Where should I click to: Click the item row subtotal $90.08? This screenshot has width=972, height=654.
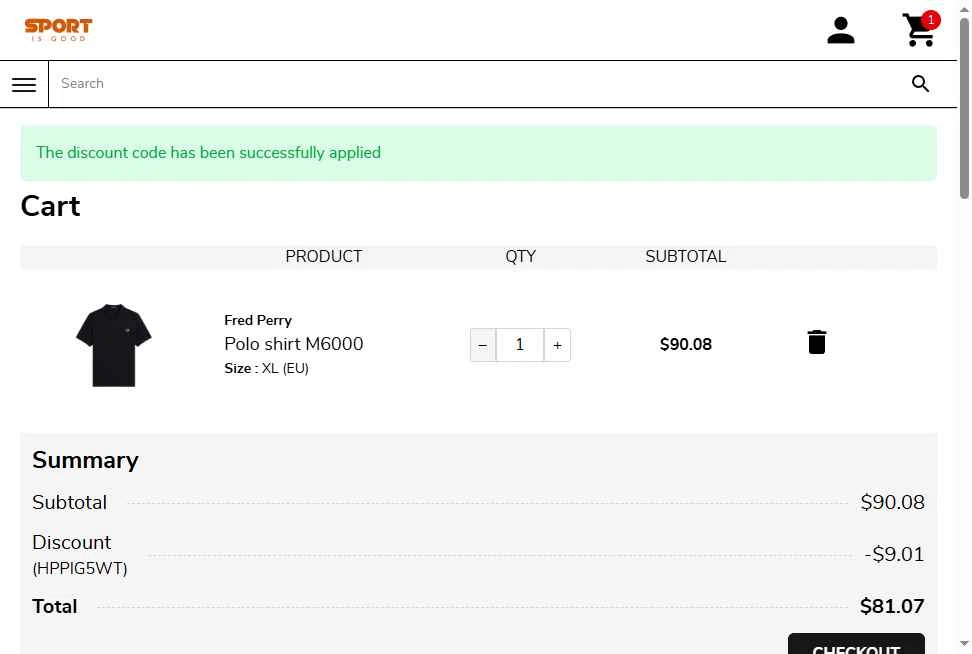point(686,345)
